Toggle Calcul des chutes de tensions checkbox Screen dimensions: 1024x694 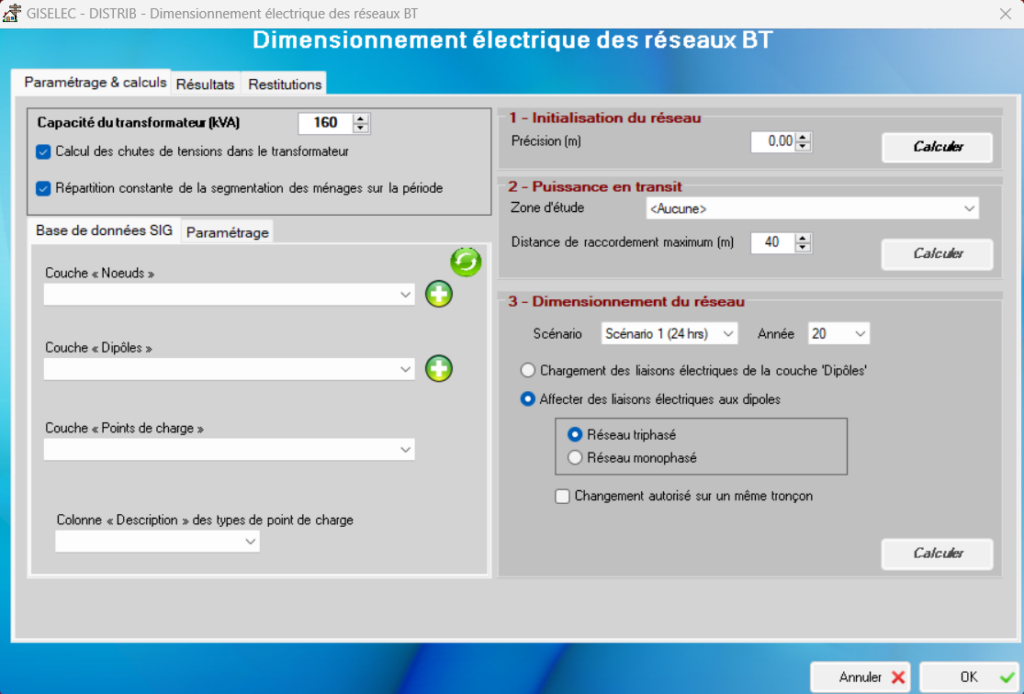pyautogui.click(x=43, y=152)
